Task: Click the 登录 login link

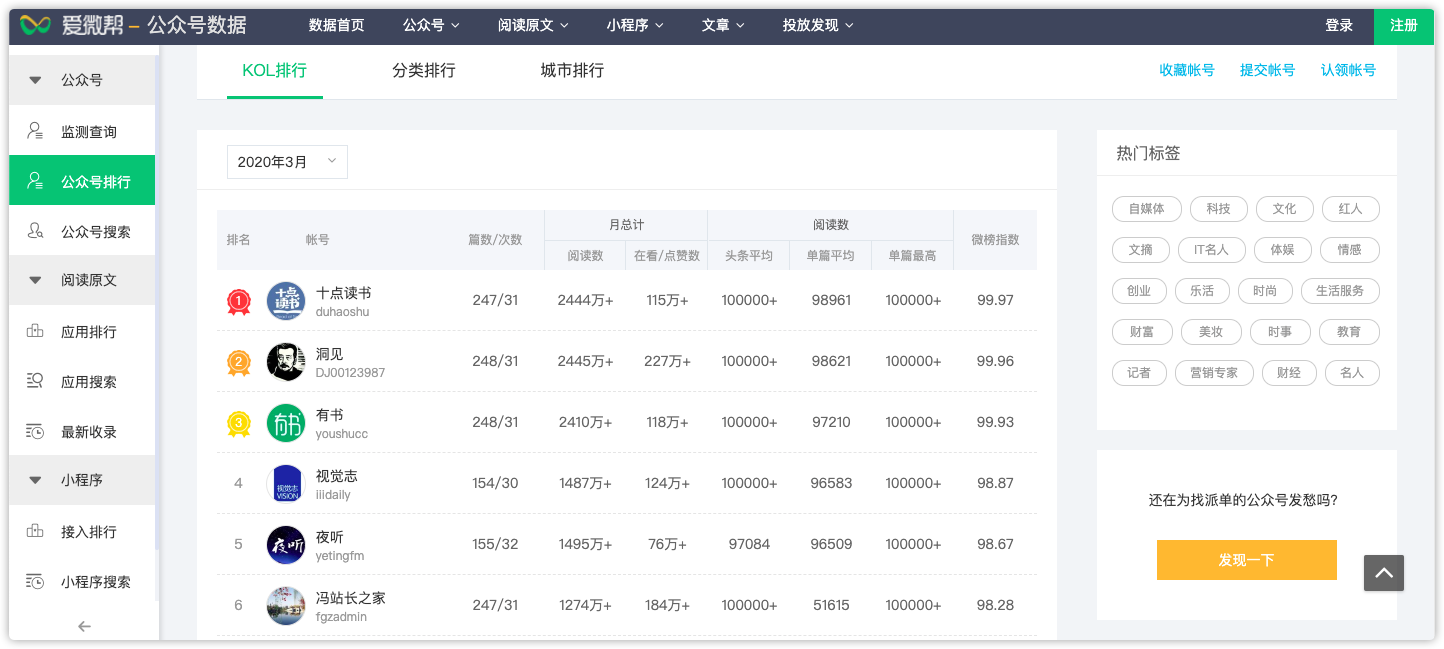Action: point(1339,25)
